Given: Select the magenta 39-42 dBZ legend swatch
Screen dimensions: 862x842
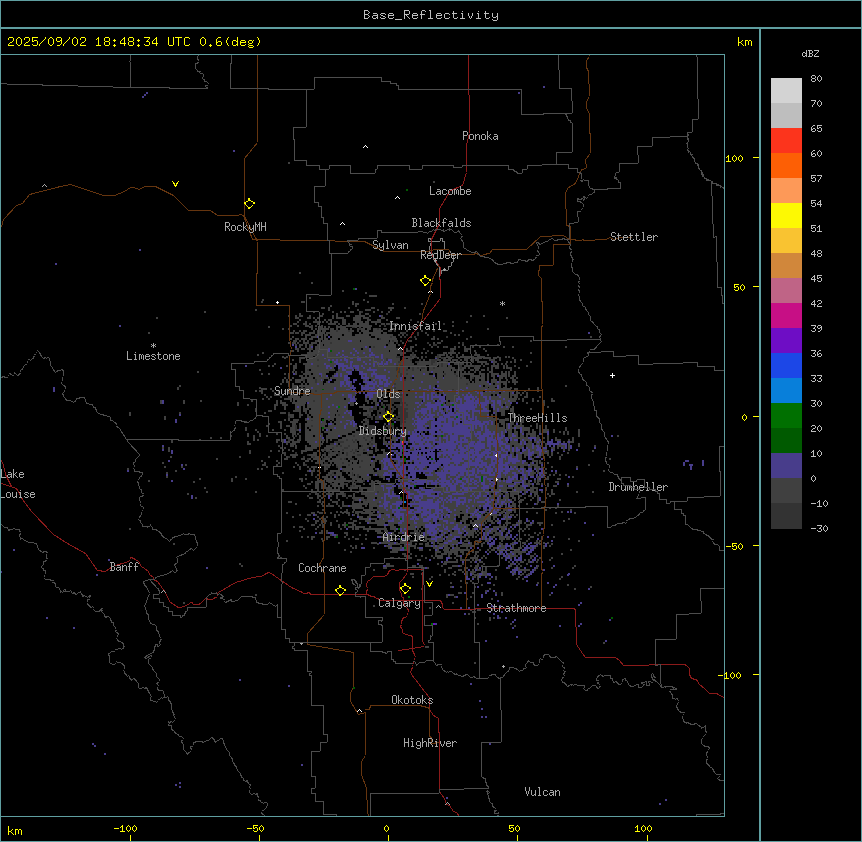Looking at the screenshot, I should tap(786, 315).
